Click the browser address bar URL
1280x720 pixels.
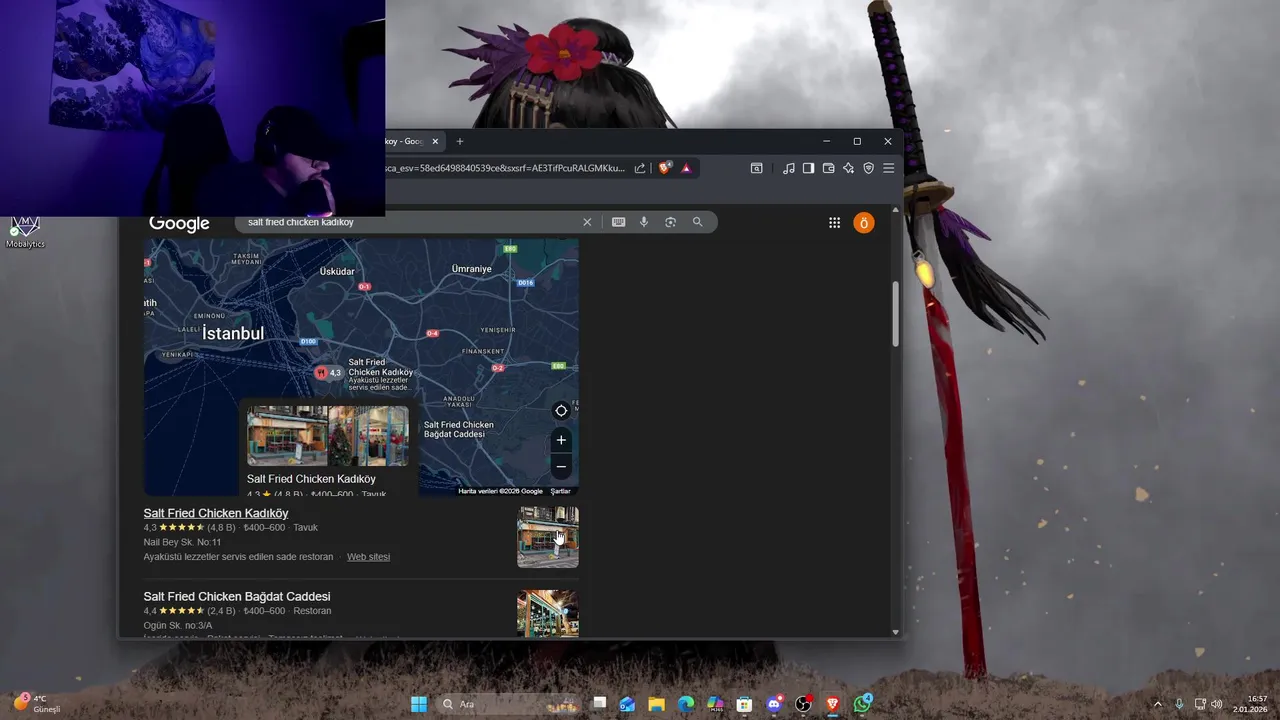(505, 168)
